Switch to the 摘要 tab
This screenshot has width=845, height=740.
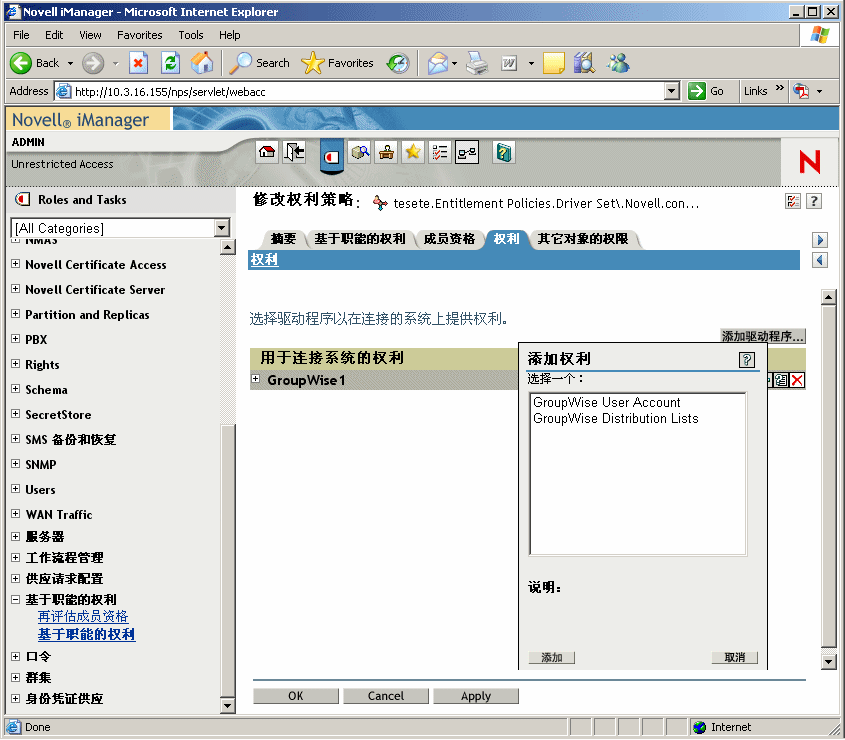pos(283,239)
